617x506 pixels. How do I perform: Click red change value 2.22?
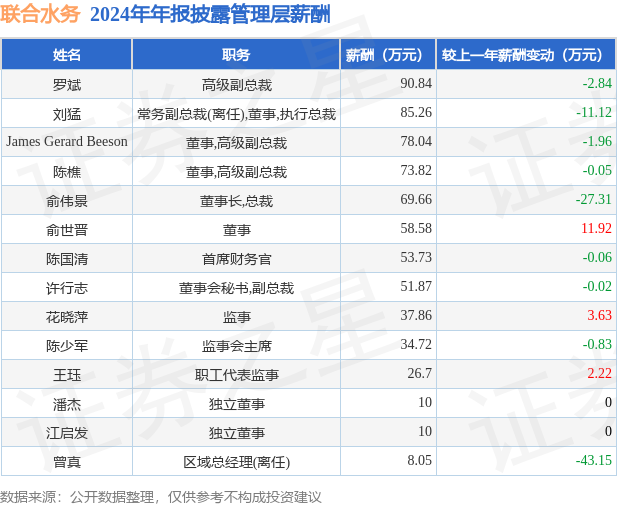point(600,373)
